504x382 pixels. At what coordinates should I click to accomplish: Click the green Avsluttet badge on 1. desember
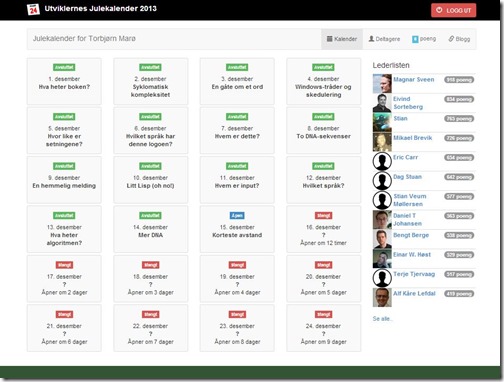coord(64,67)
